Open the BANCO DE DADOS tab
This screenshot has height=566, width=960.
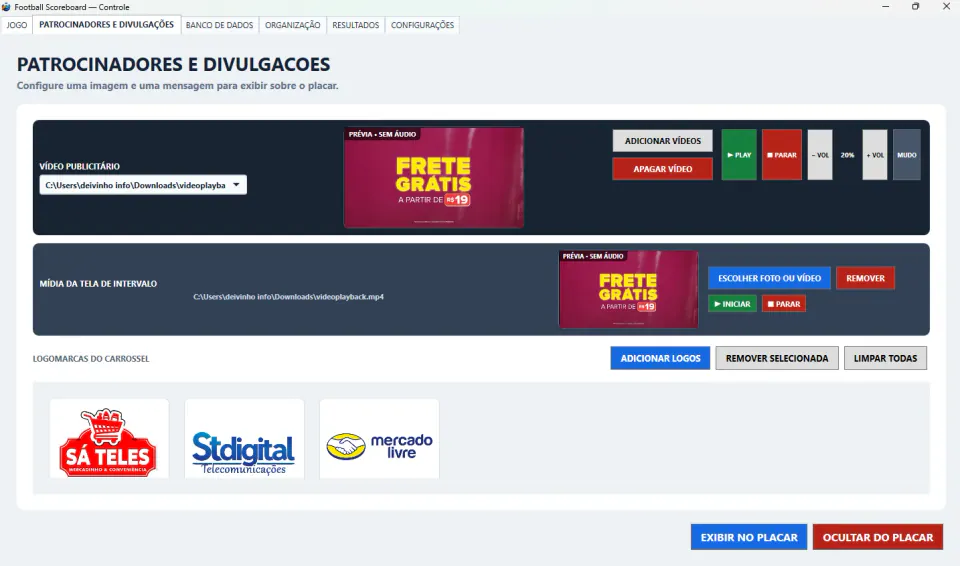(219, 25)
